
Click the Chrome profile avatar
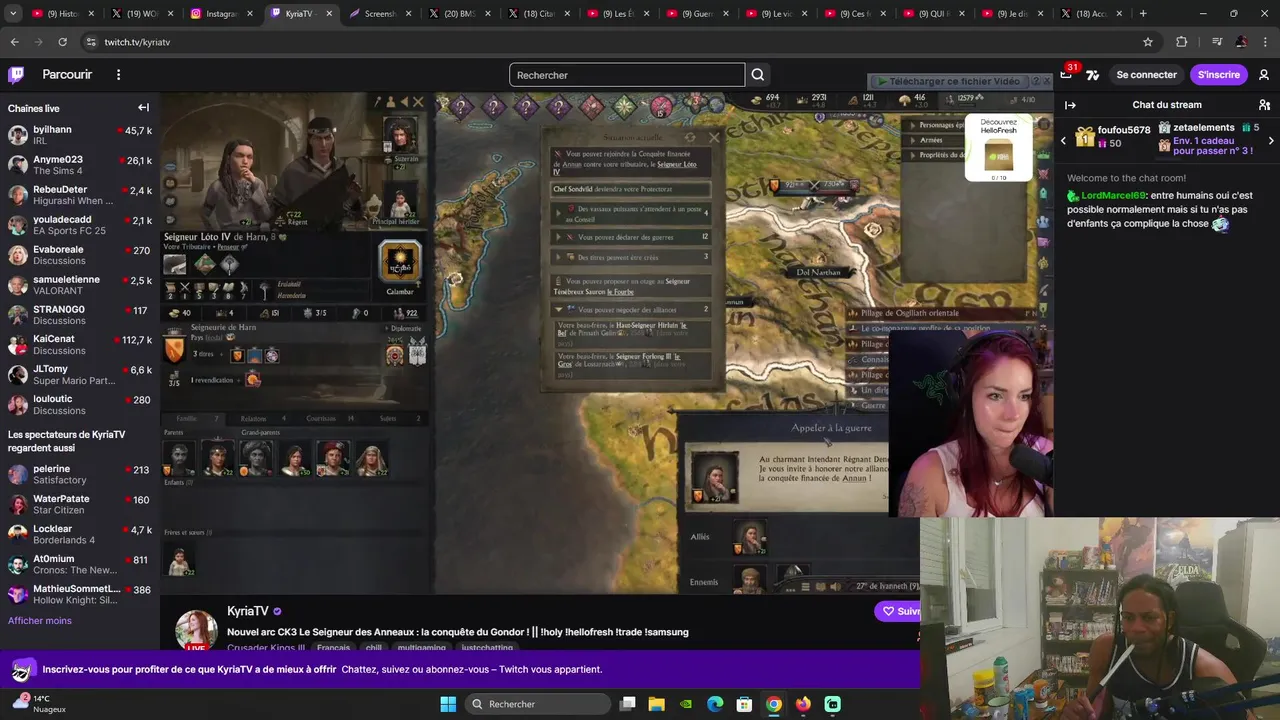(1241, 42)
